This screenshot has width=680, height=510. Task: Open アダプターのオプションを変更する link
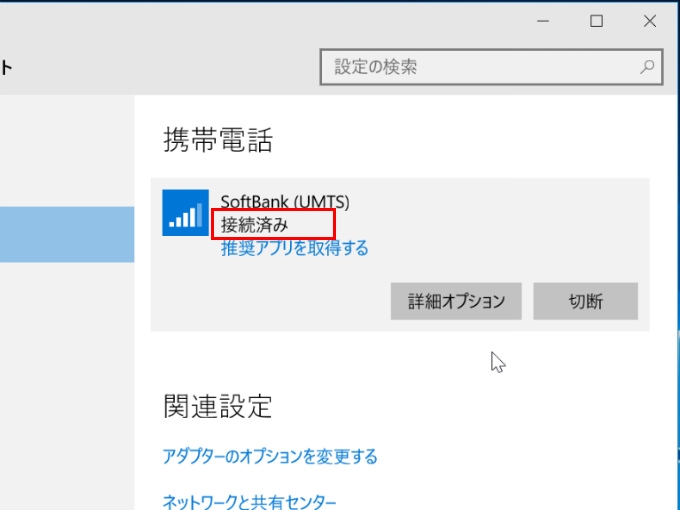(270, 456)
